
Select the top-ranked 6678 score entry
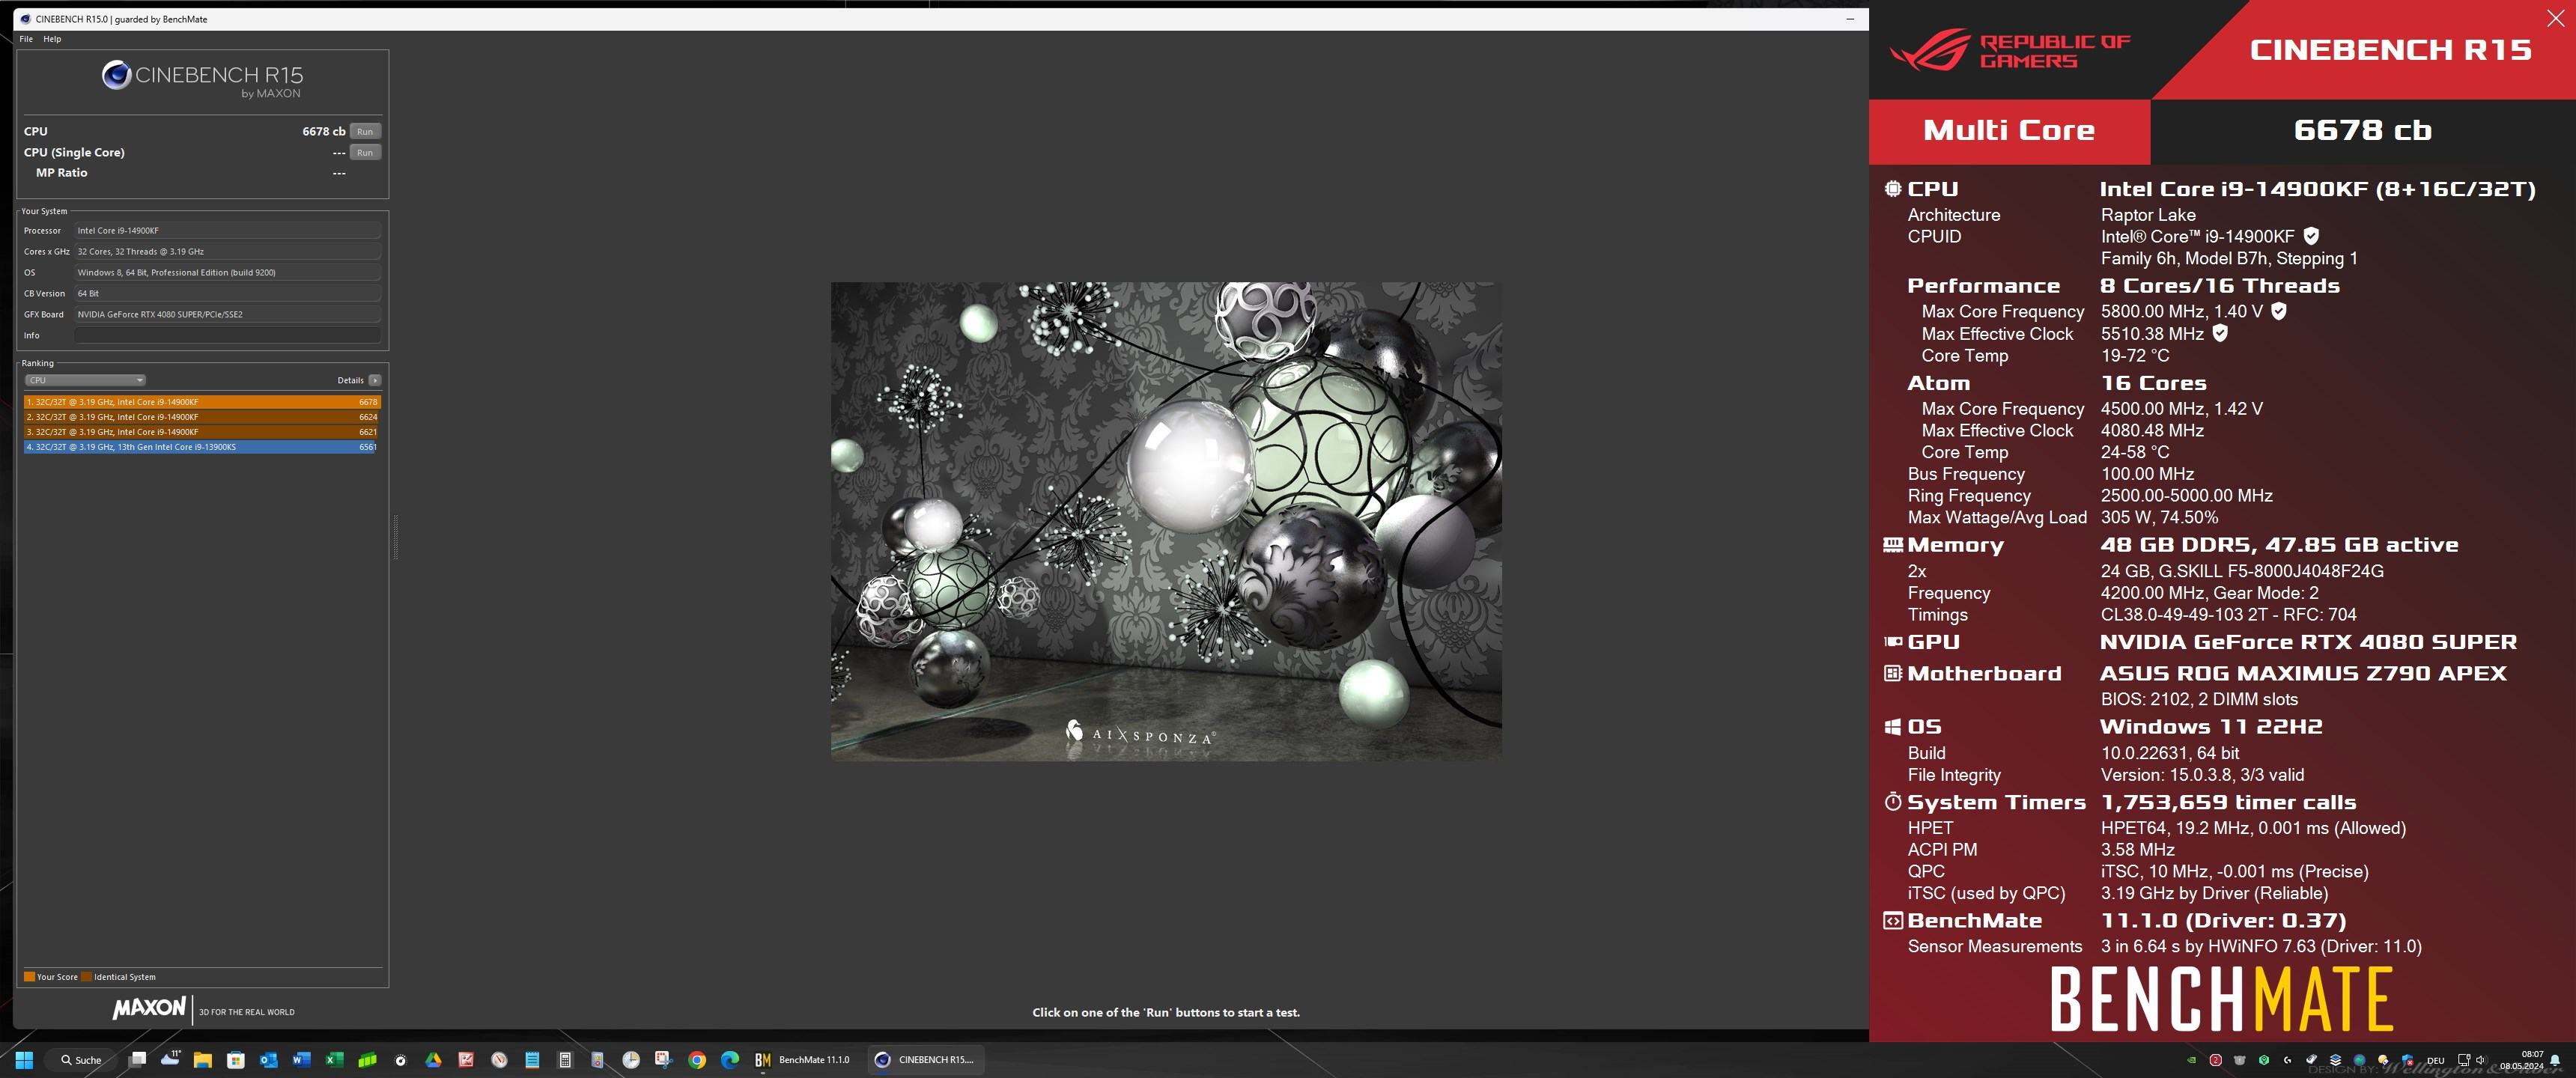(x=200, y=402)
